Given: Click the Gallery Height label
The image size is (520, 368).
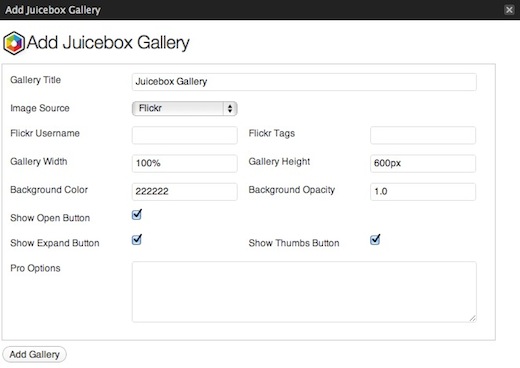Looking at the screenshot, I should [279, 162].
